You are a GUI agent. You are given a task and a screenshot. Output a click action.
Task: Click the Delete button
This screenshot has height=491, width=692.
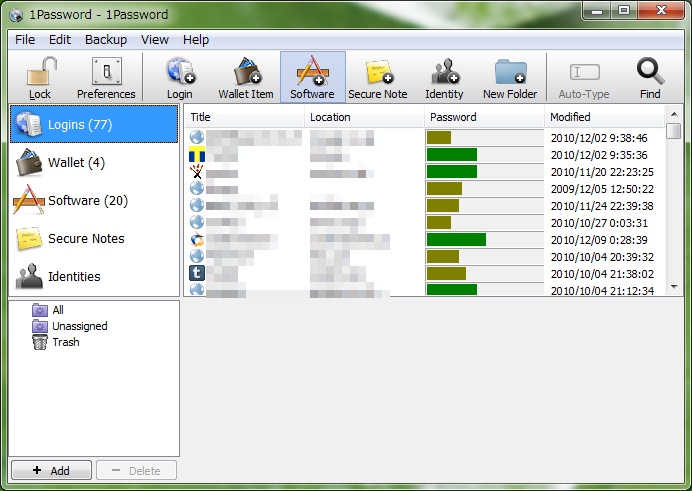[136, 470]
